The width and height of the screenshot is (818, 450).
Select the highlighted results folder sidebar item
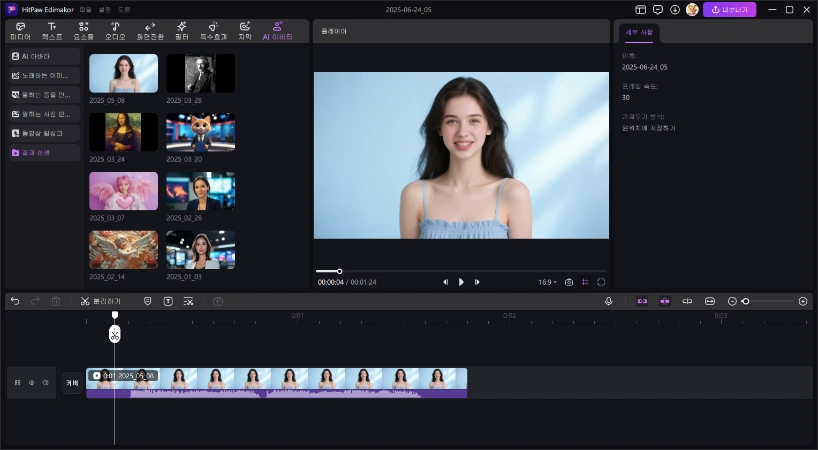[x=44, y=153]
